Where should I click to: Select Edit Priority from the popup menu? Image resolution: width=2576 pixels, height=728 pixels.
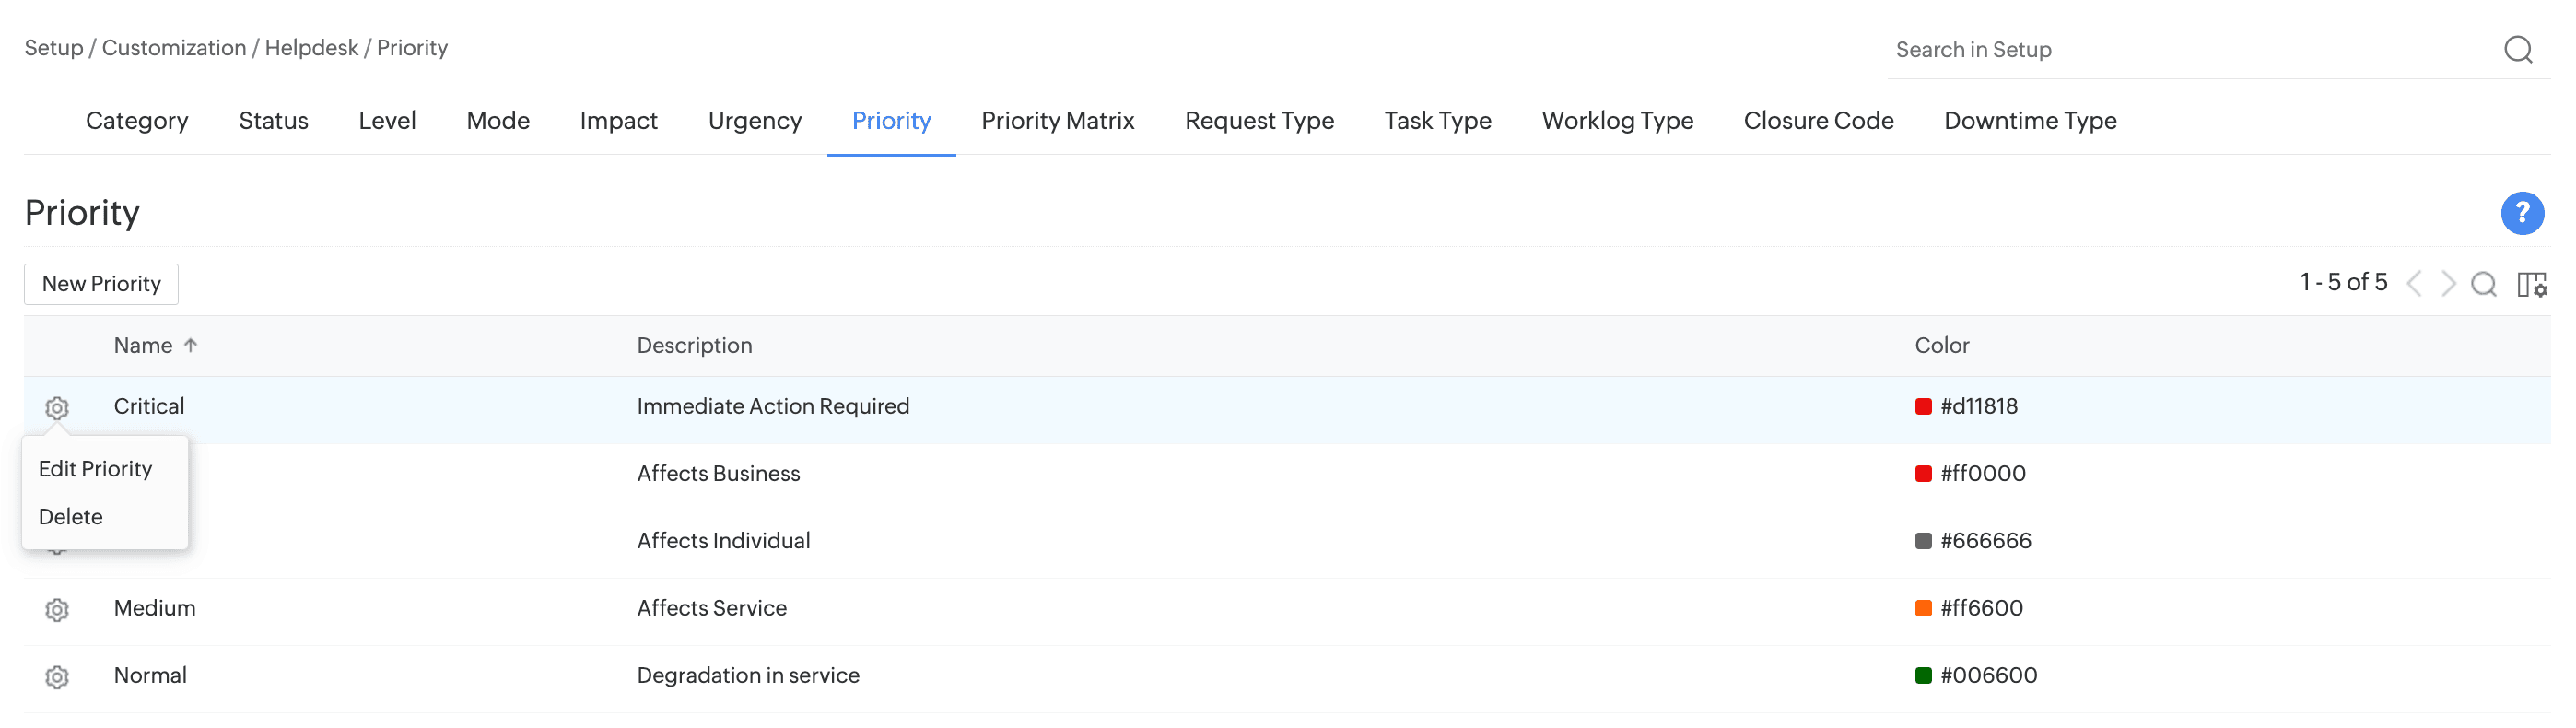click(95, 469)
